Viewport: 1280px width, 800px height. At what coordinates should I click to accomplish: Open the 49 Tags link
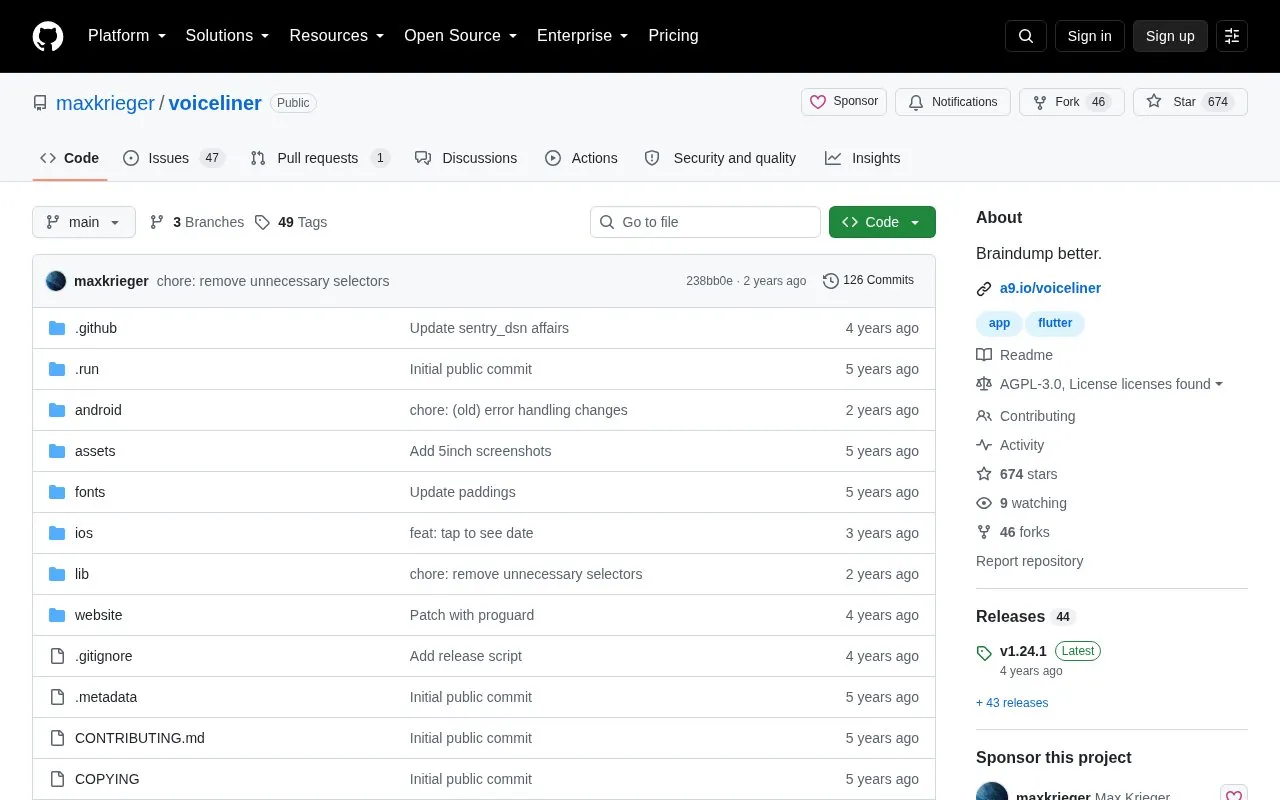(291, 222)
